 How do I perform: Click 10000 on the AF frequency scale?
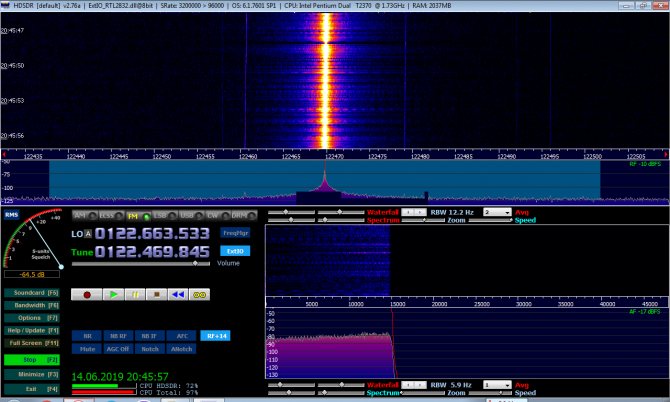(x=356, y=304)
